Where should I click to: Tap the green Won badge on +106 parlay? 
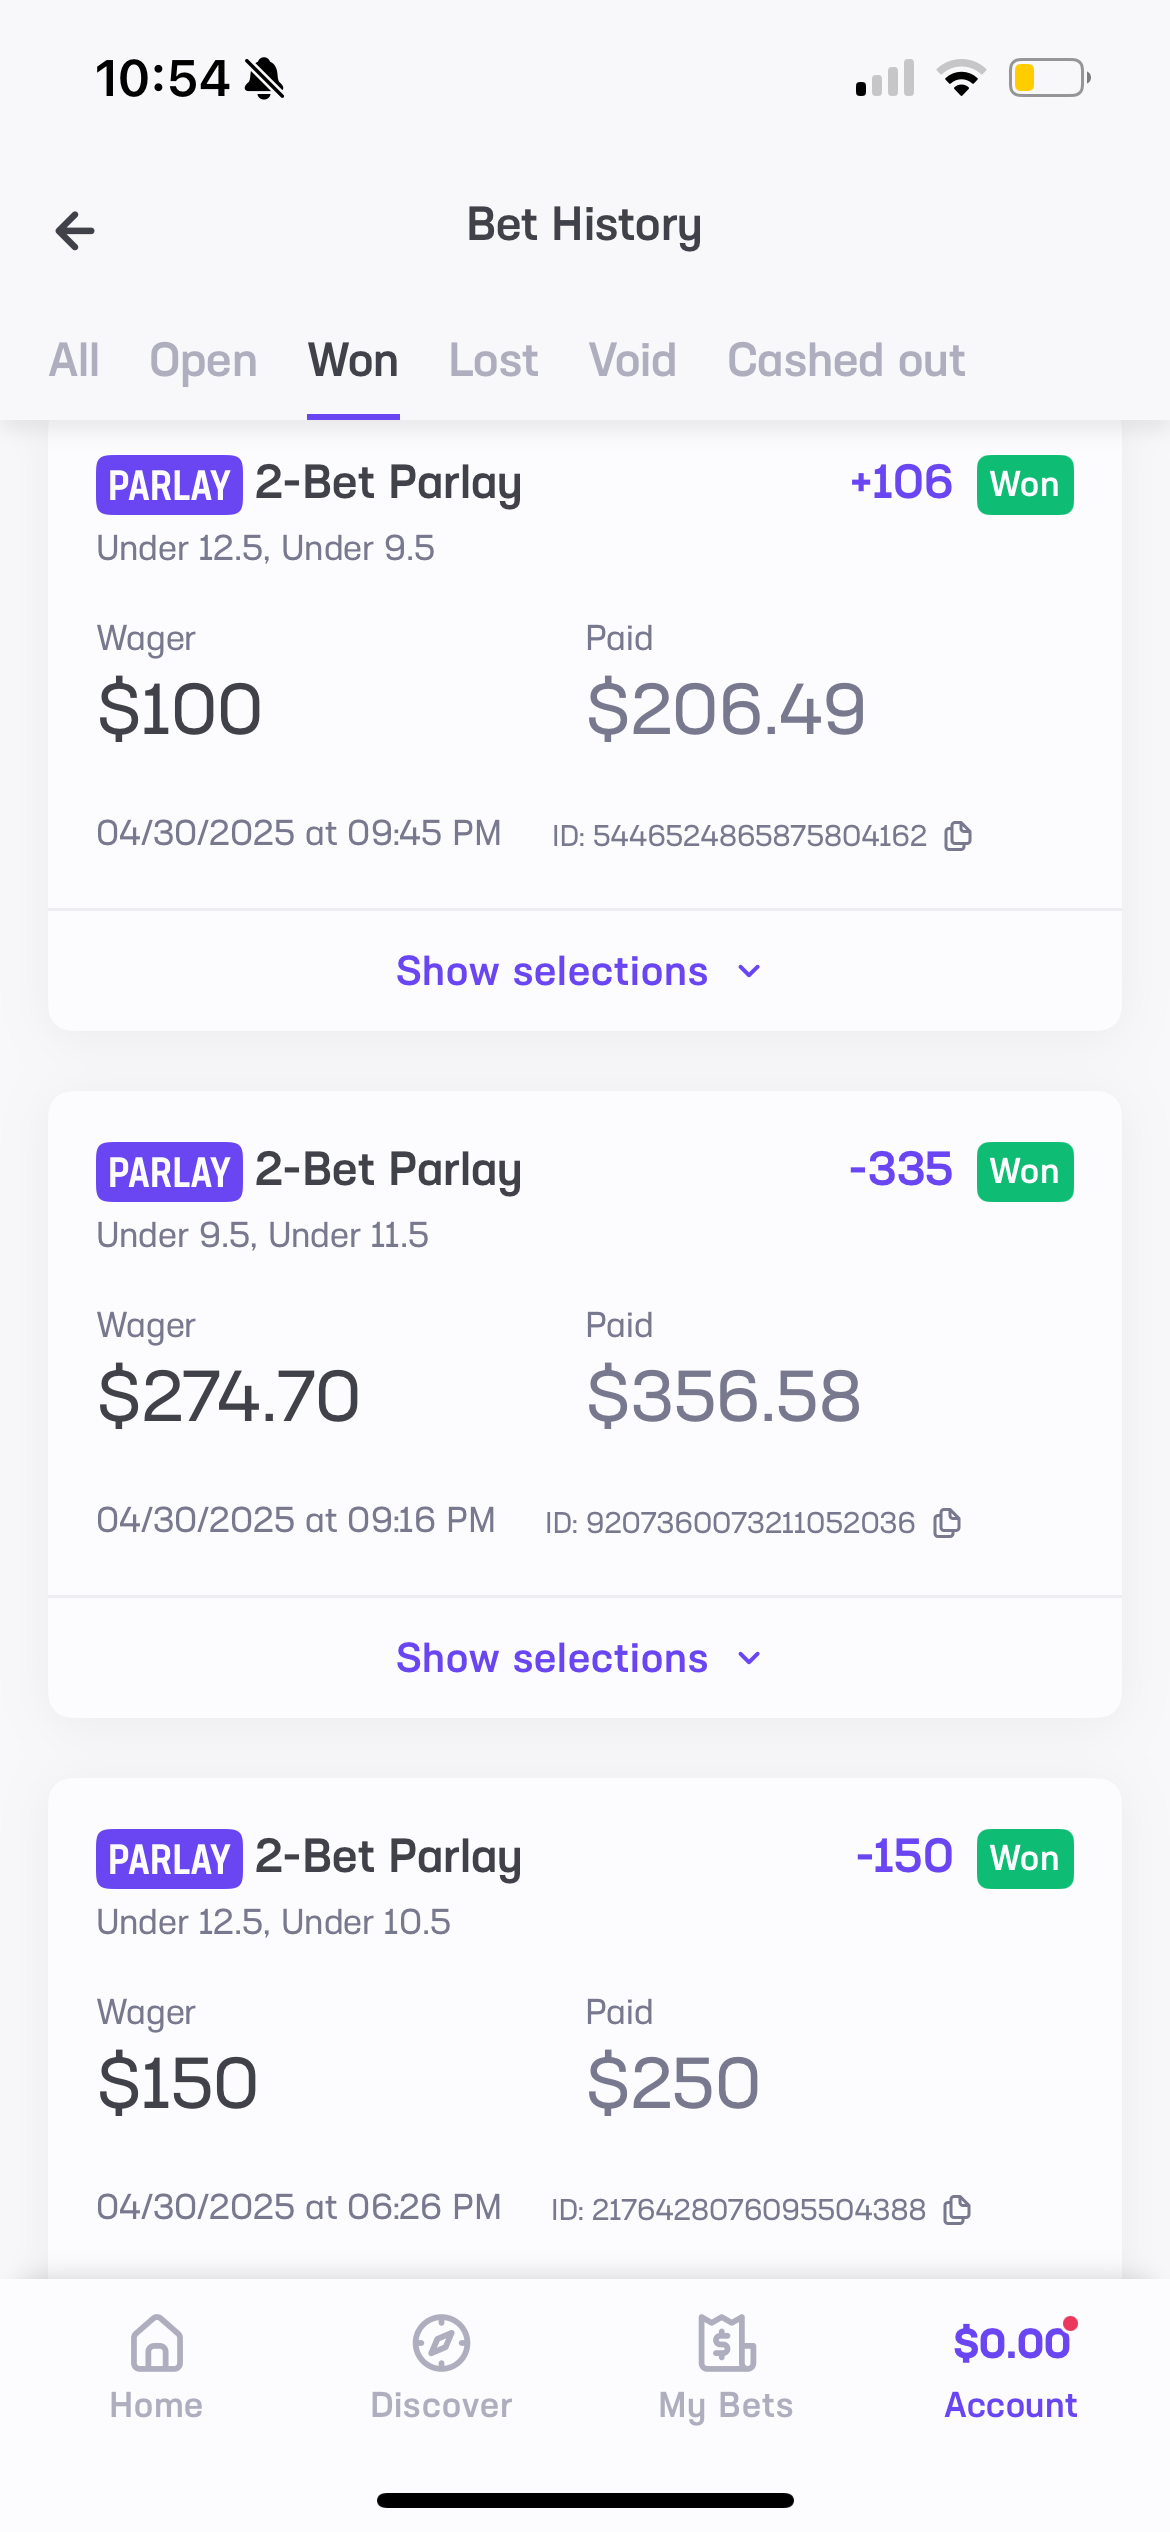click(1025, 485)
